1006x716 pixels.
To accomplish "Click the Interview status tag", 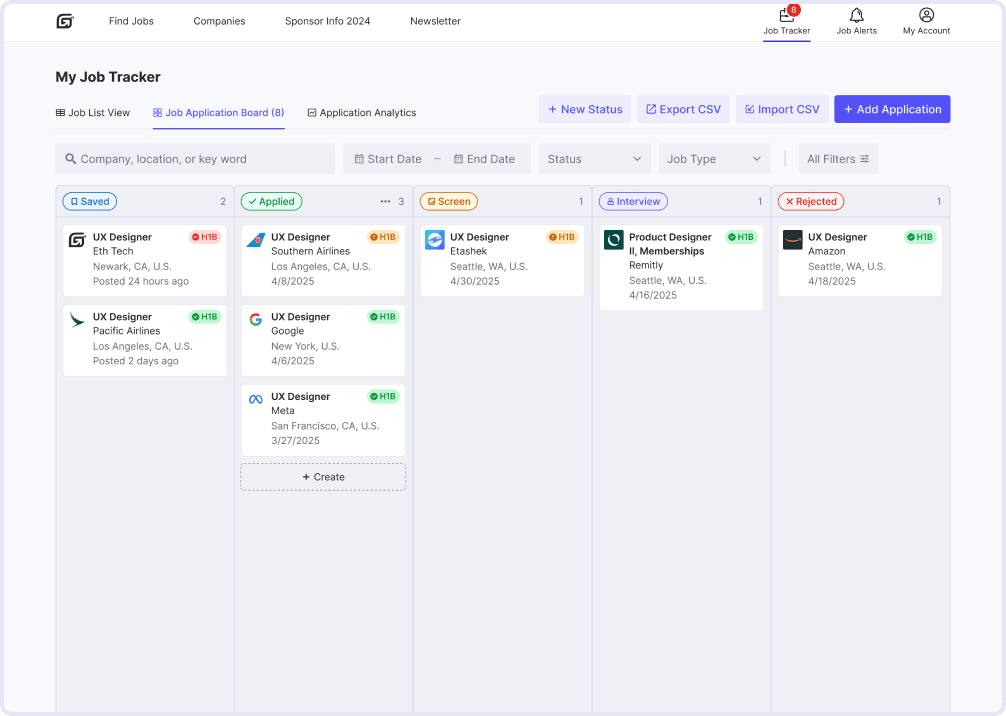I will click(633, 201).
